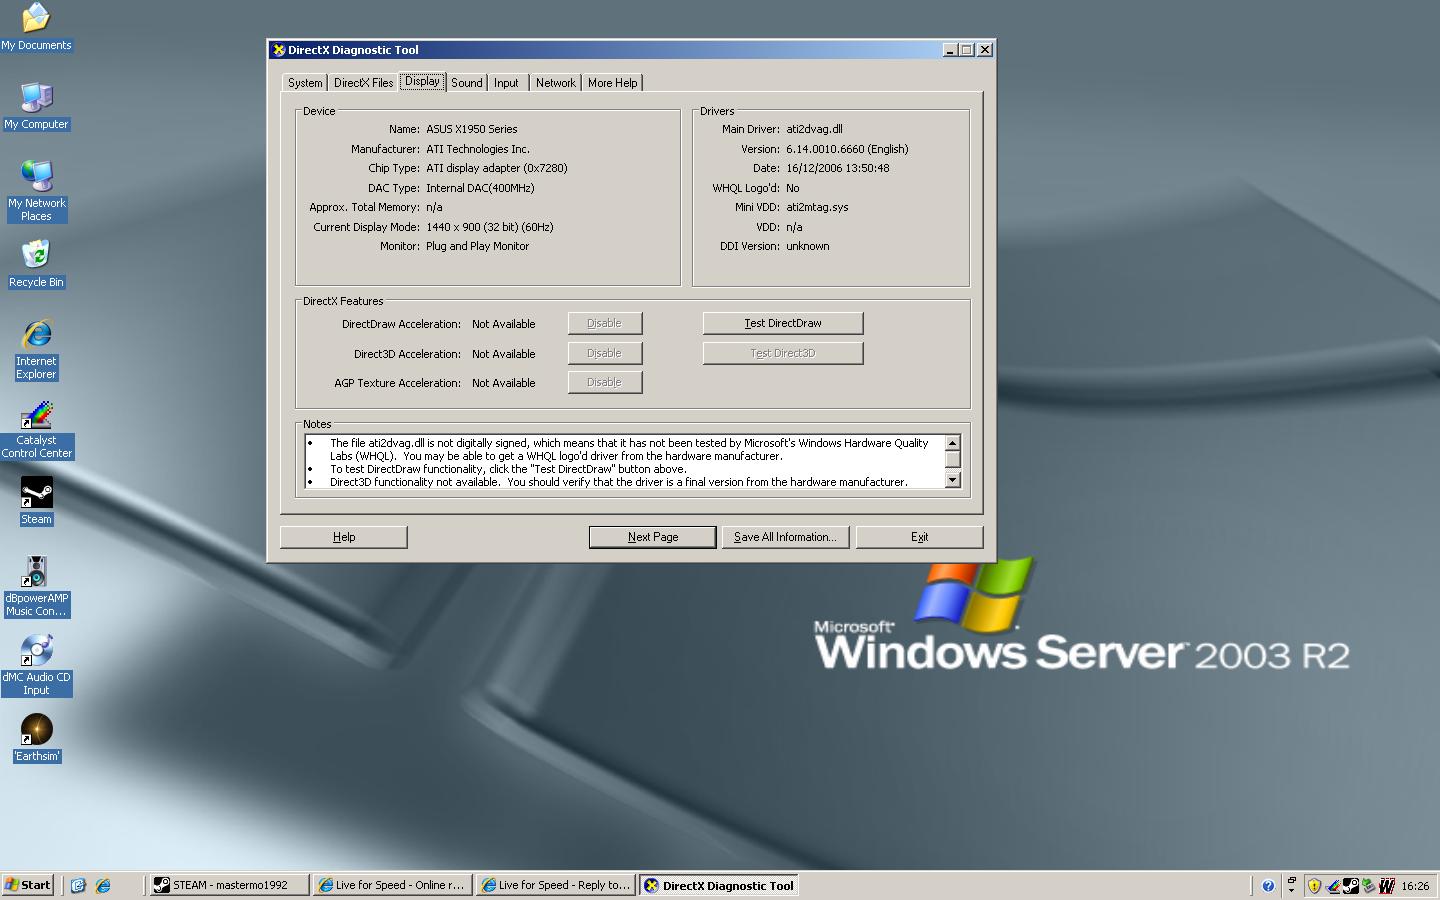Select Internet Explorer desktop shortcut

point(36,349)
